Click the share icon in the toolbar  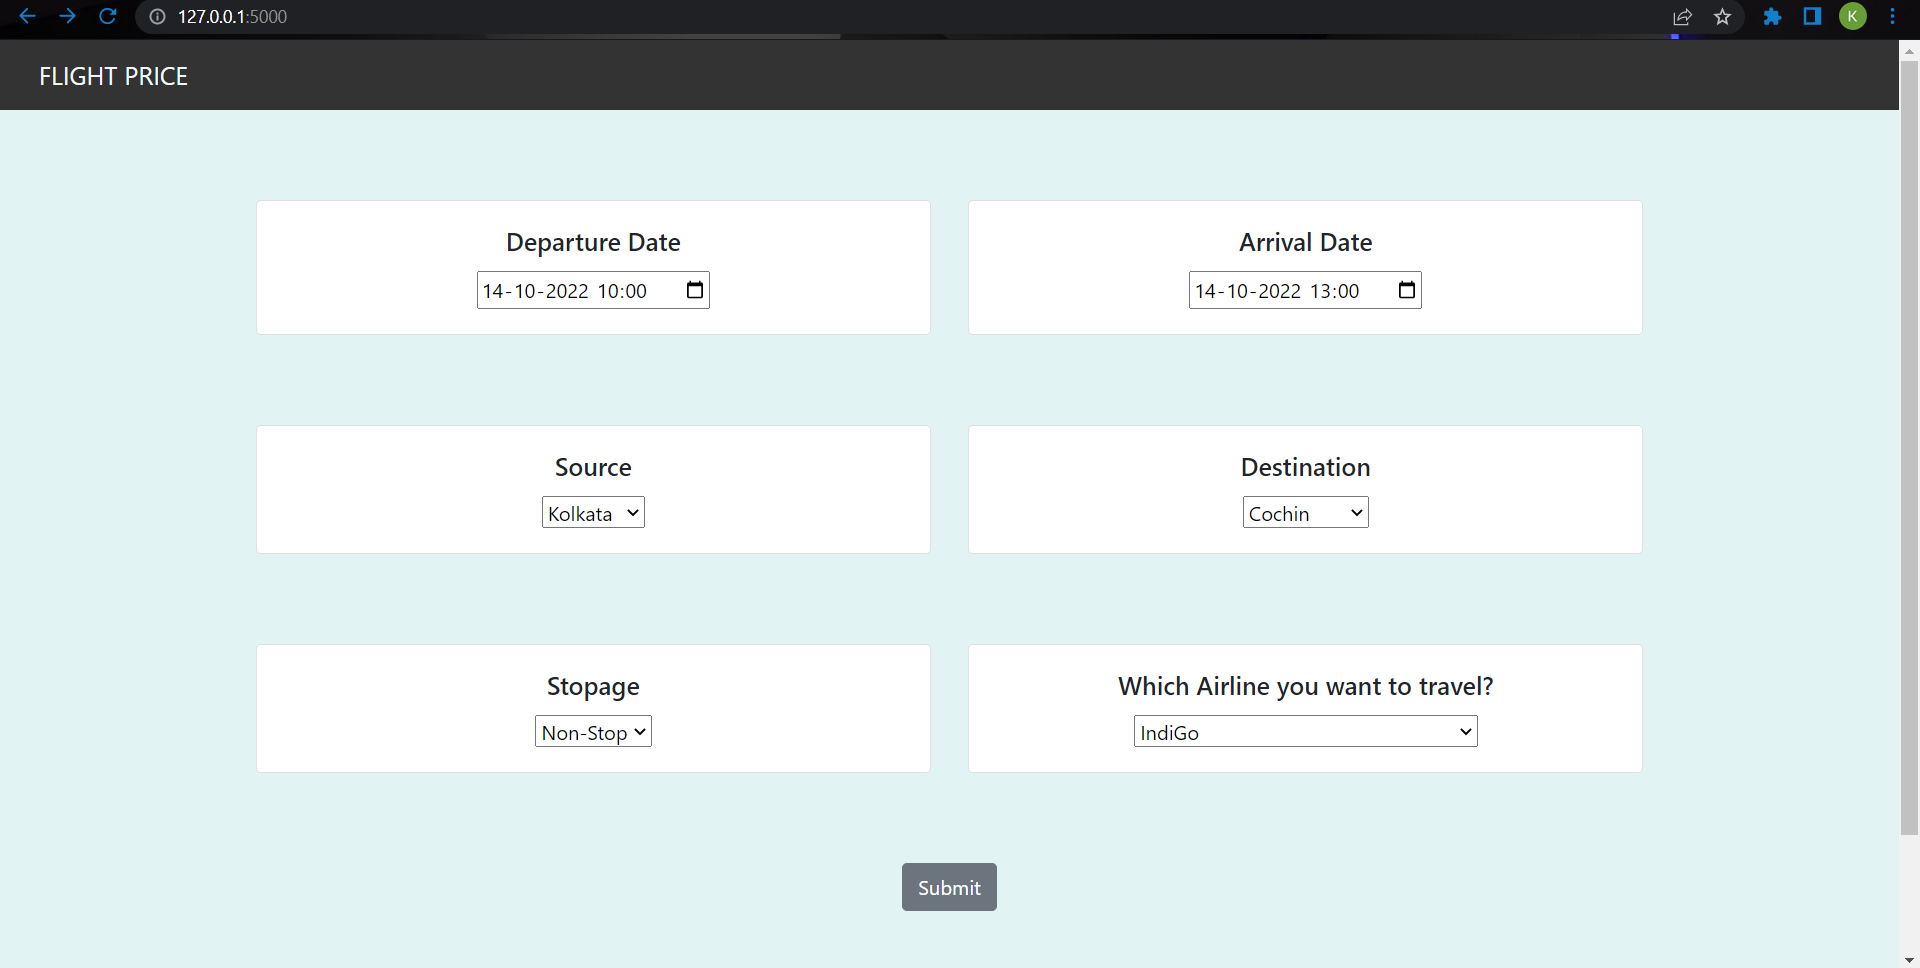(1683, 17)
